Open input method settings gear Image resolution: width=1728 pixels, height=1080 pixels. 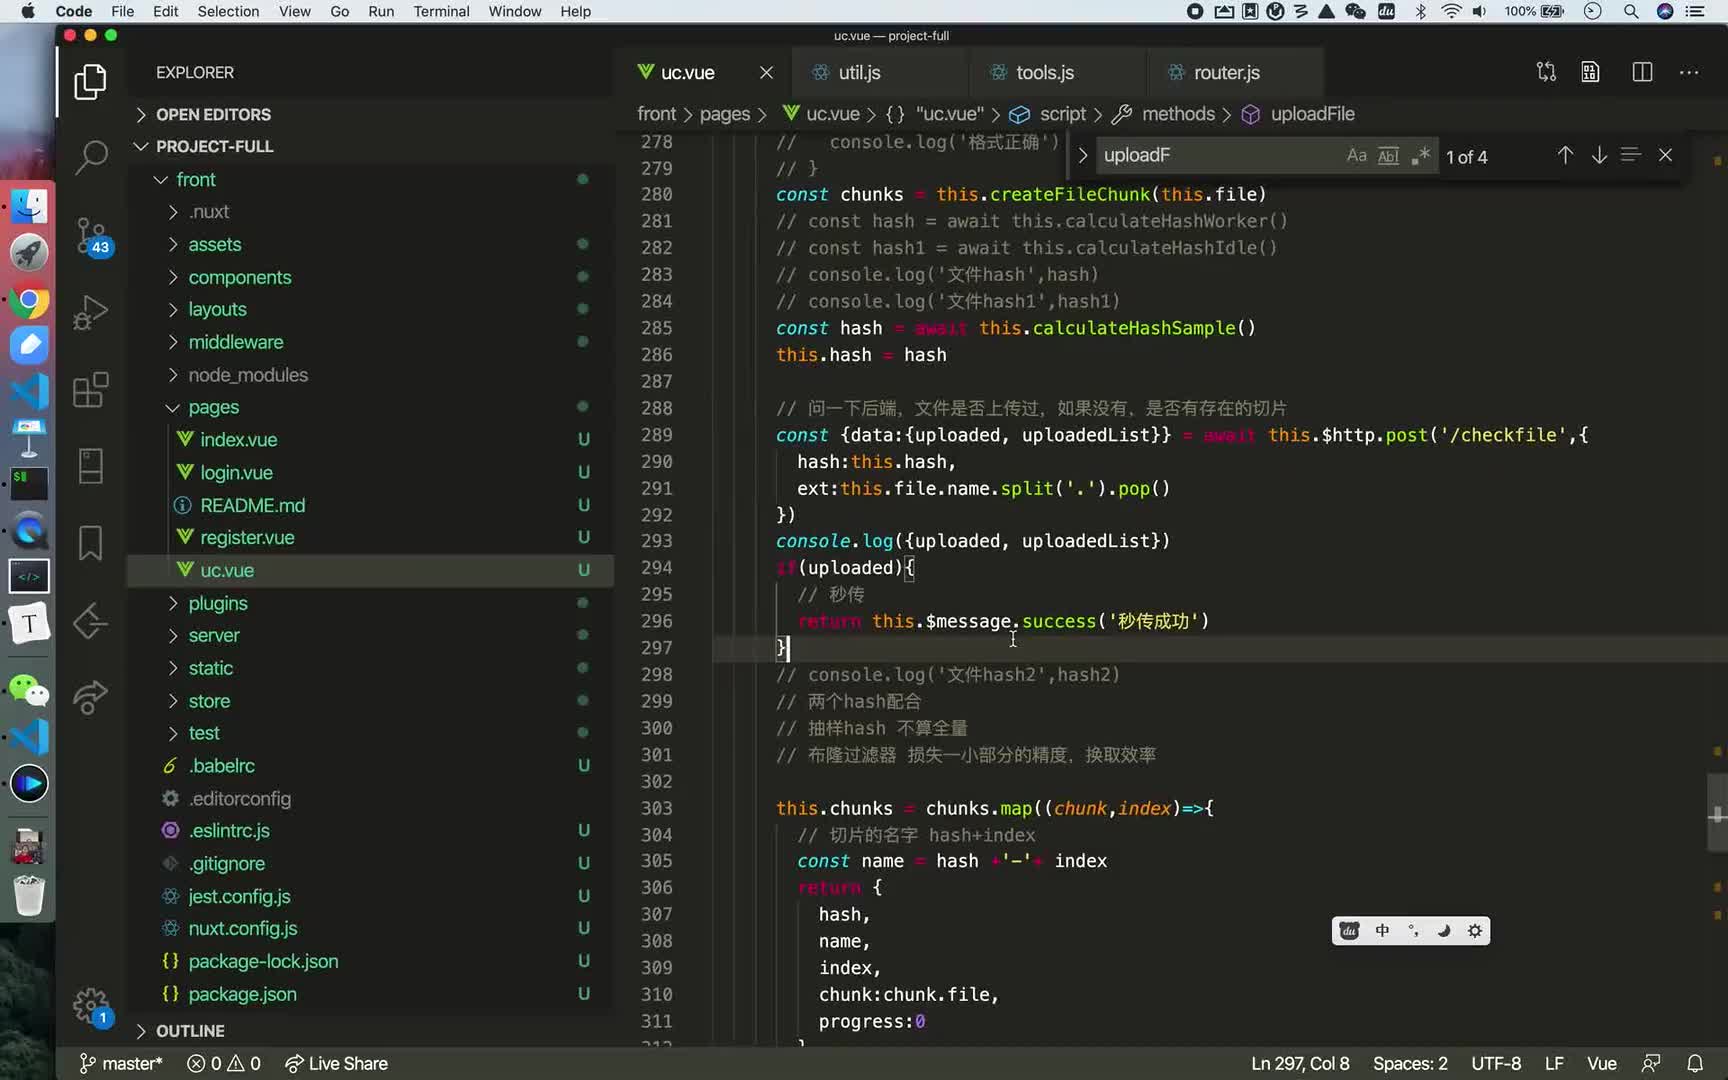click(1474, 931)
